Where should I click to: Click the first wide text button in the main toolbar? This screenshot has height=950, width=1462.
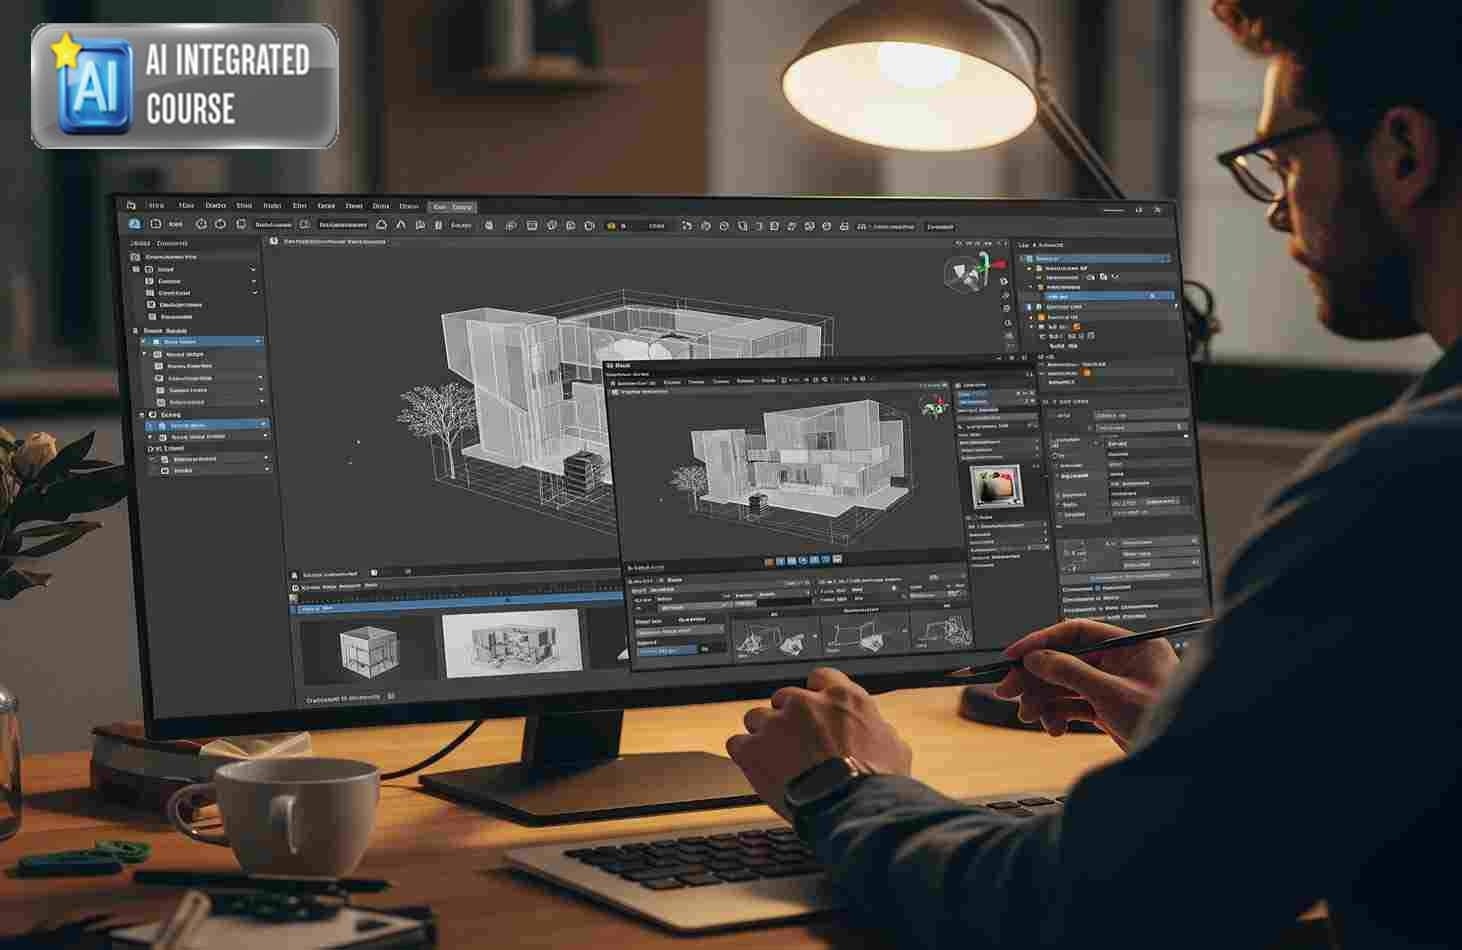[273, 225]
